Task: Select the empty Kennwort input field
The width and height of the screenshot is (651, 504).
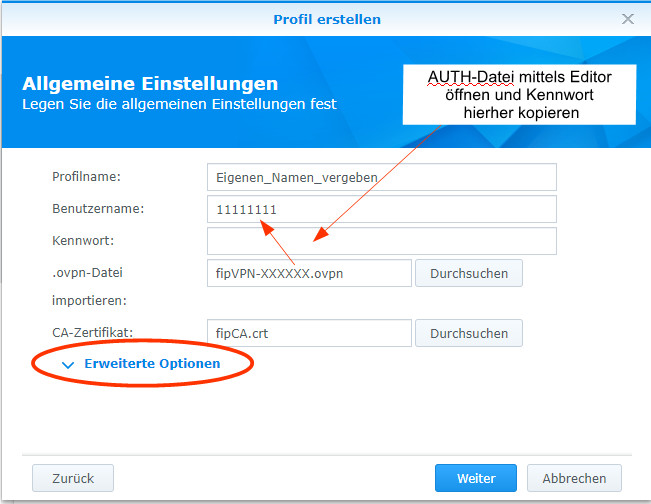Action: (380, 241)
